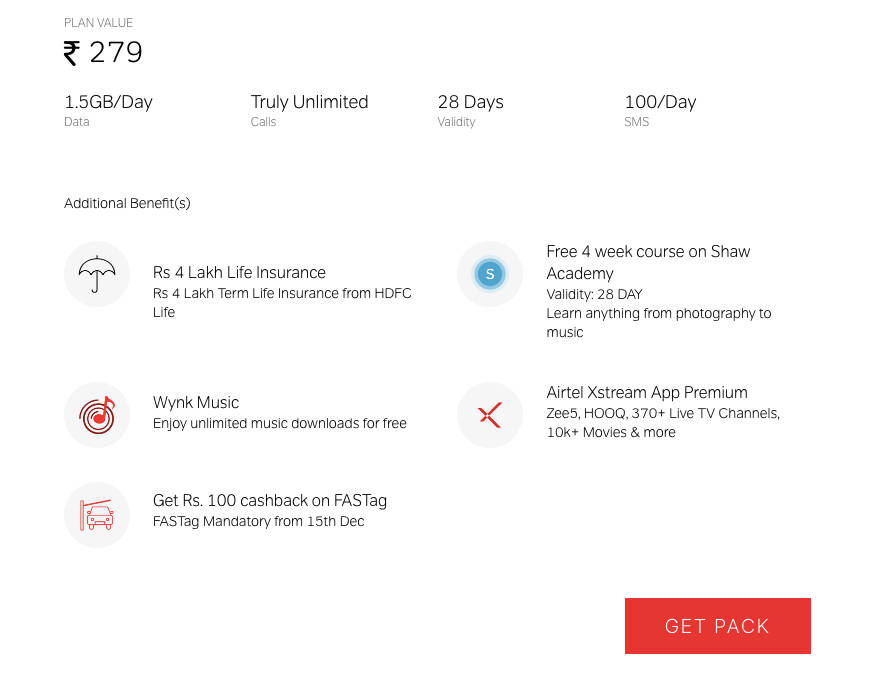Click the FASTag car icon
Screen dimensions: 878x684
(x=97, y=515)
